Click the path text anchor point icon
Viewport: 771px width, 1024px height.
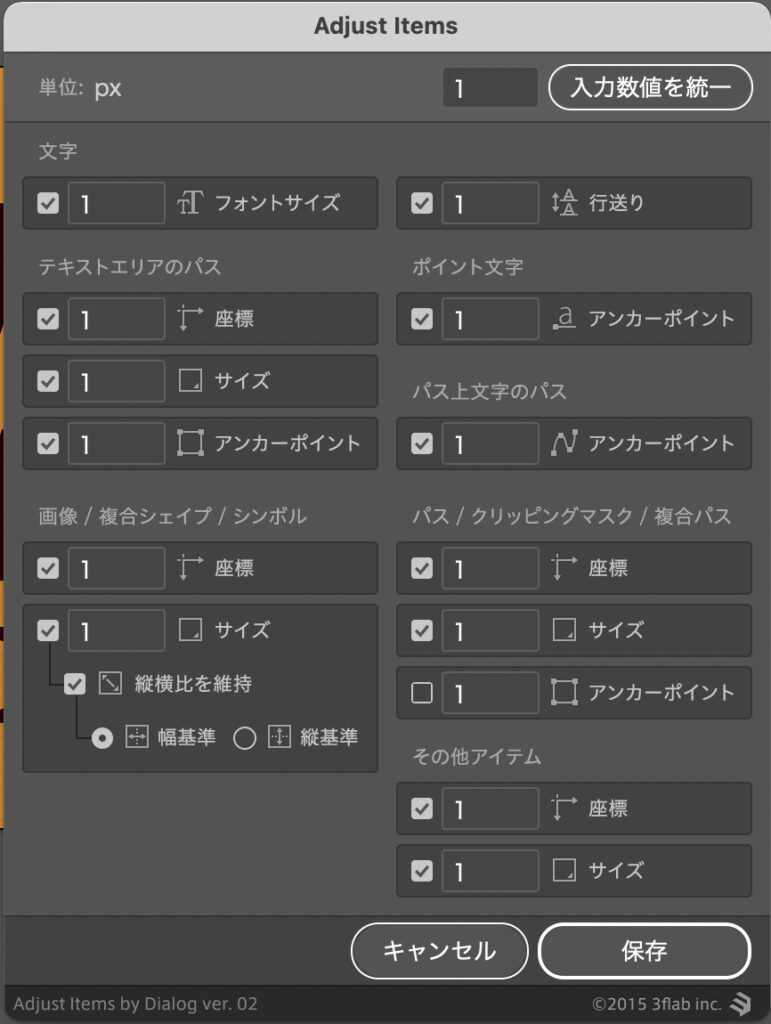tap(564, 443)
